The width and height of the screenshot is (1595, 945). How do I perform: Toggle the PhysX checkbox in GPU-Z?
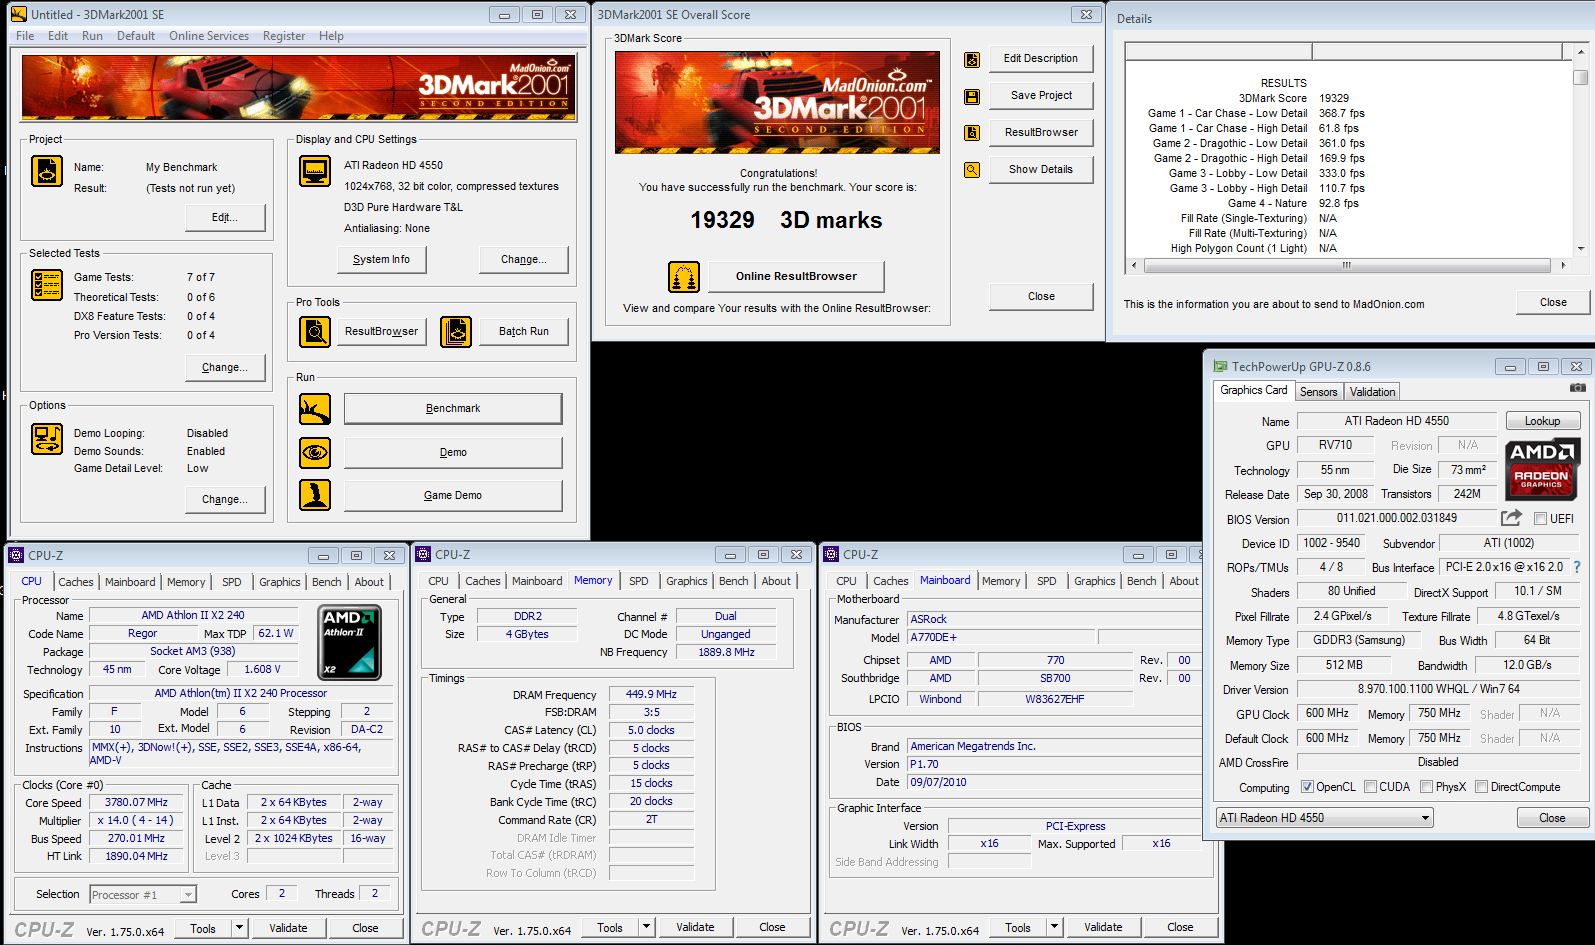[1426, 787]
